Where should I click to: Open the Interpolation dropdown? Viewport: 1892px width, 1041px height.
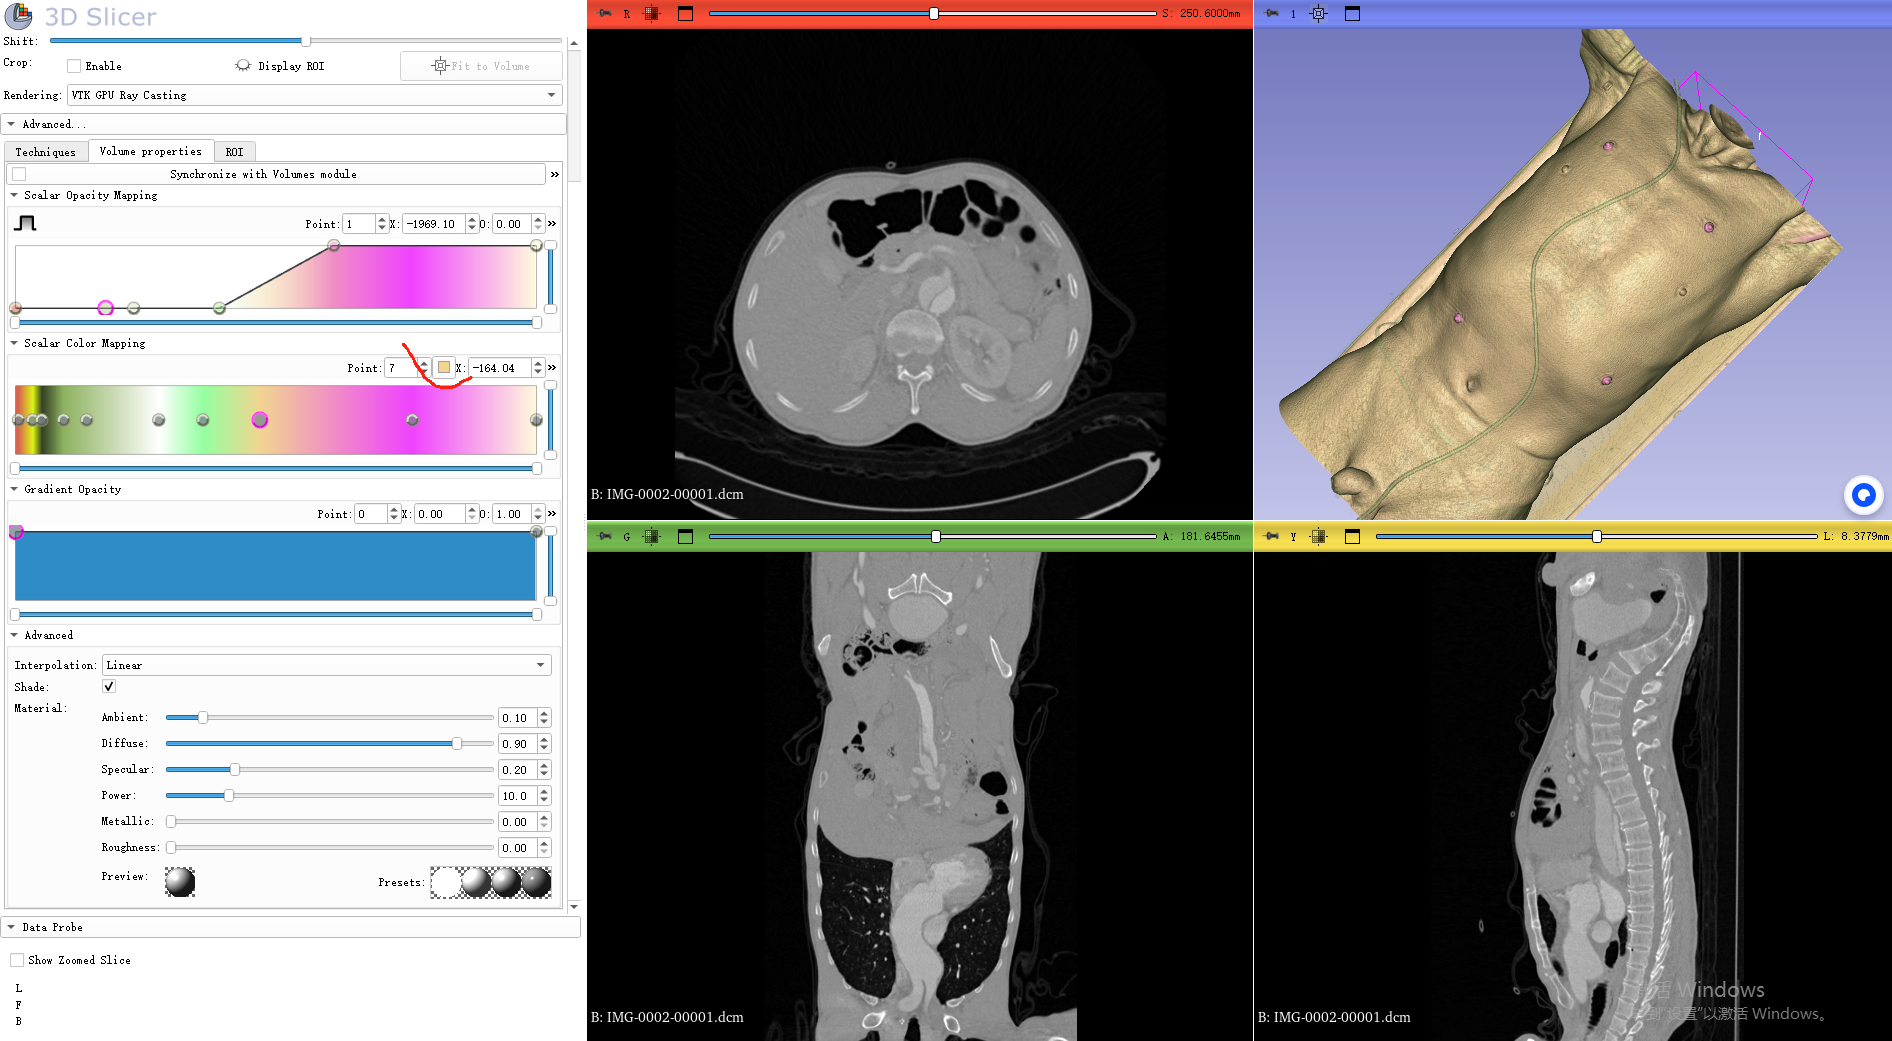[x=327, y=665]
